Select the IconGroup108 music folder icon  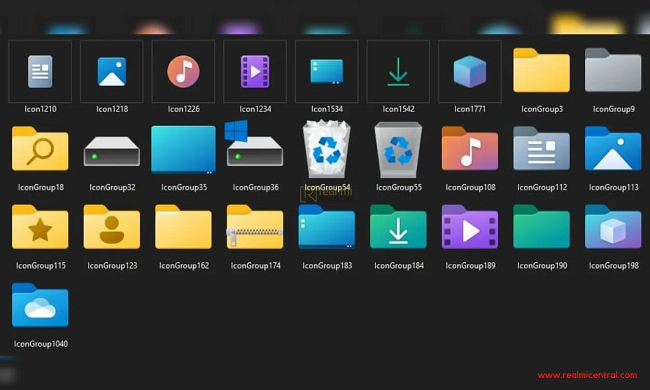(x=470, y=149)
